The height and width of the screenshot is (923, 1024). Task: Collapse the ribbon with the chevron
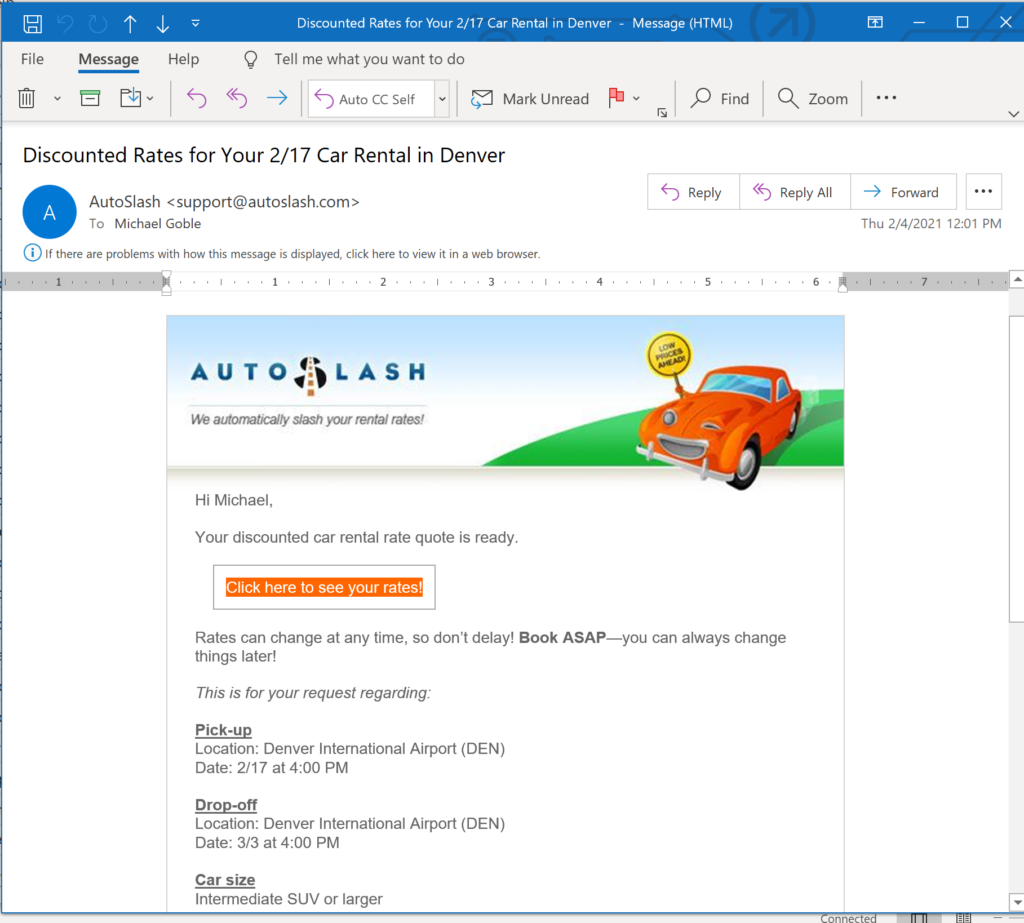pos(1013,114)
